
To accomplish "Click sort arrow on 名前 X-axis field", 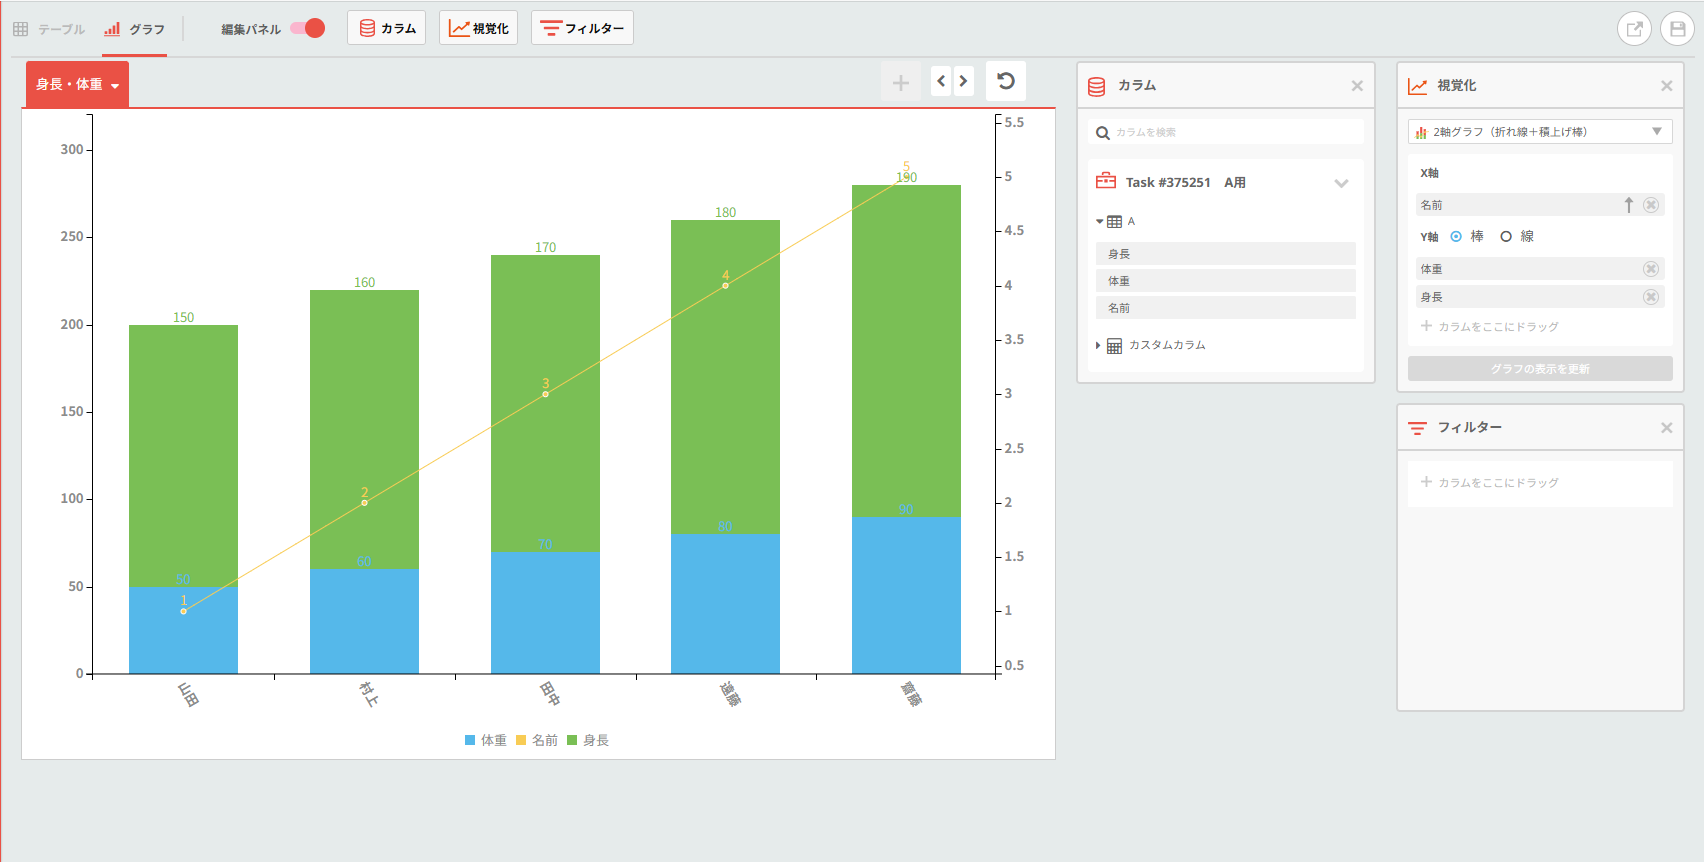I will point(1628,205).
